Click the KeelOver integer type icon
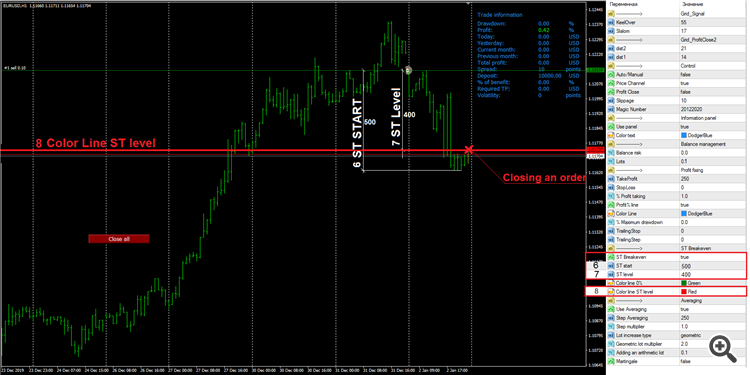The height and width of the screenshot is (375, 750). (610, 22)
